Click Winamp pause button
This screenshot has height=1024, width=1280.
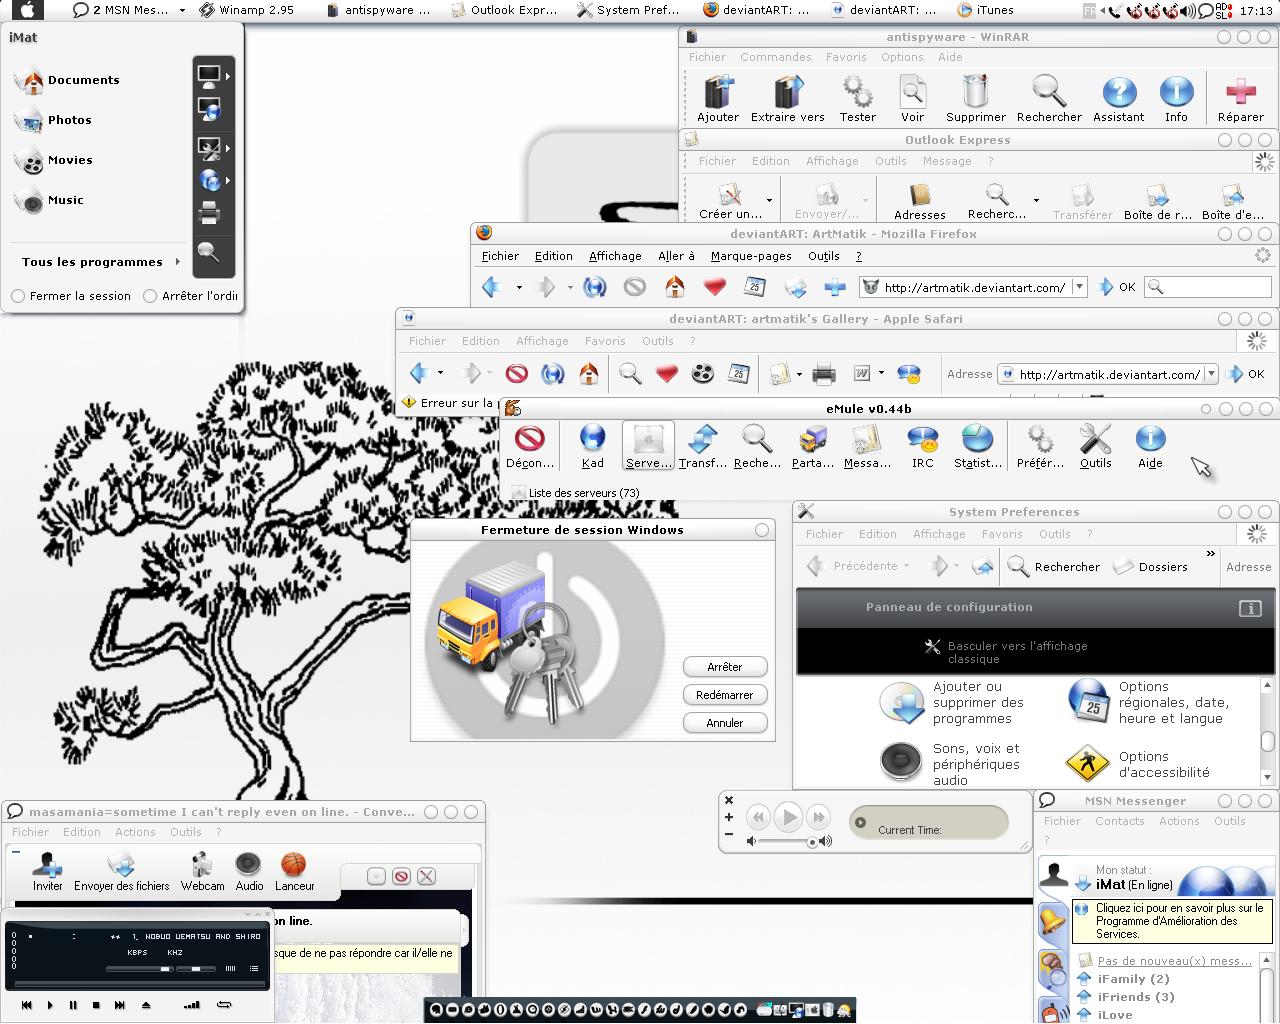(73, 1005)
